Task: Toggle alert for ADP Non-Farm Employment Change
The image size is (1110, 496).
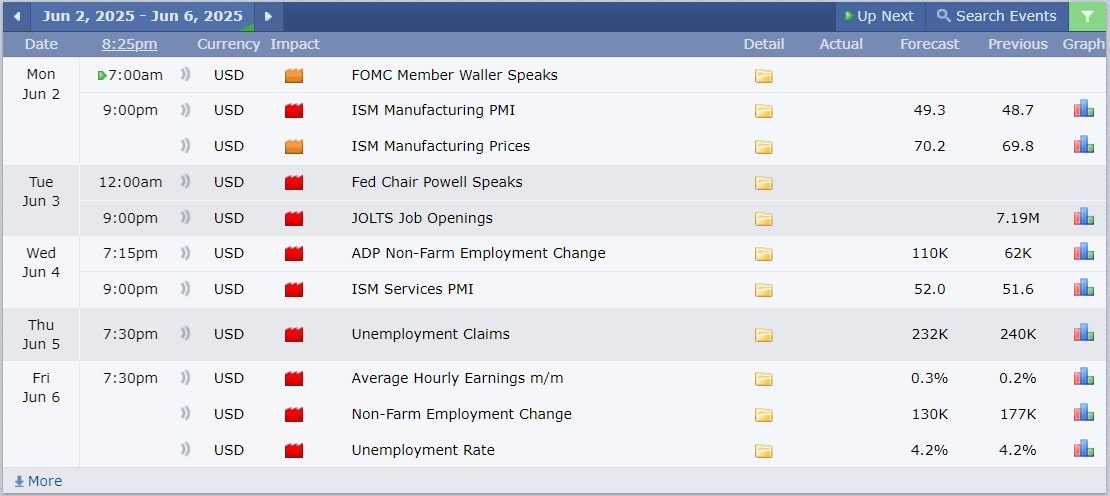Action: click(185, 253)
